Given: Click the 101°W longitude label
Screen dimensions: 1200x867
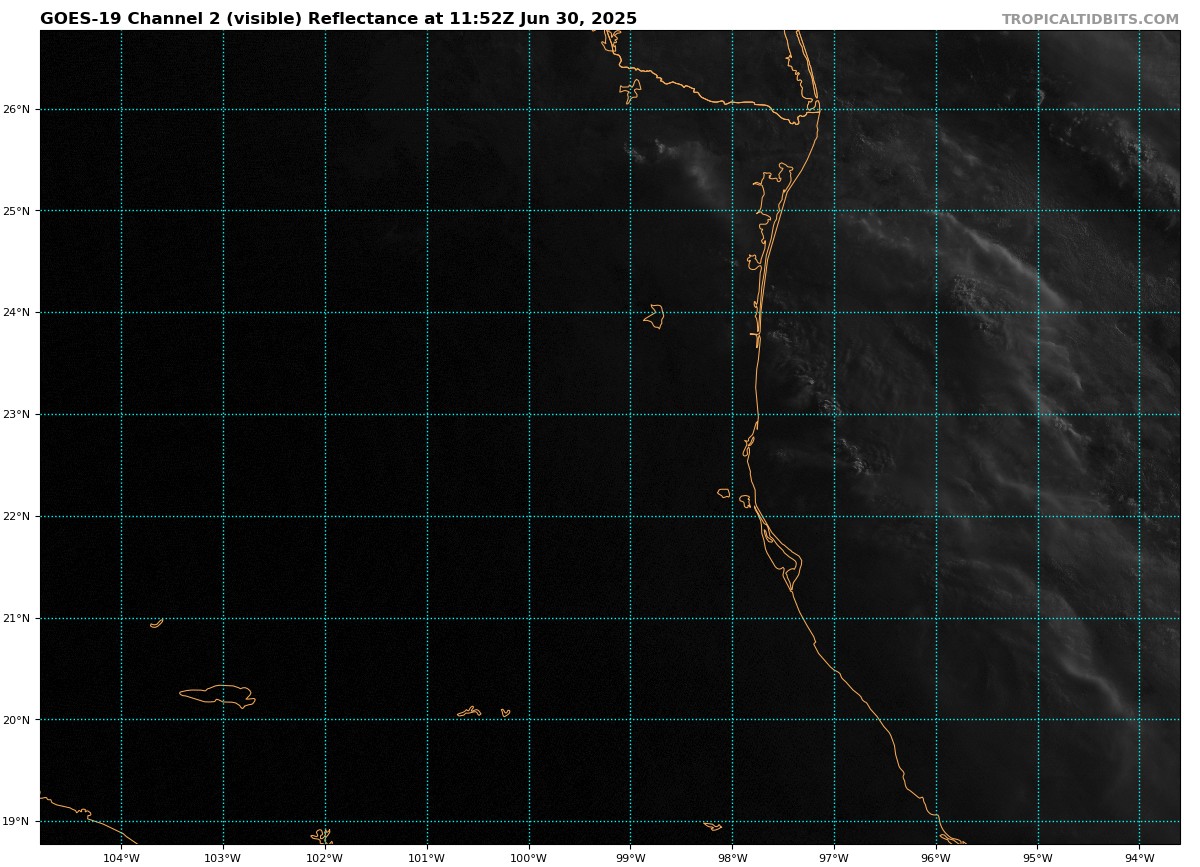Looking at the screenshot, I should pos(427,857).
